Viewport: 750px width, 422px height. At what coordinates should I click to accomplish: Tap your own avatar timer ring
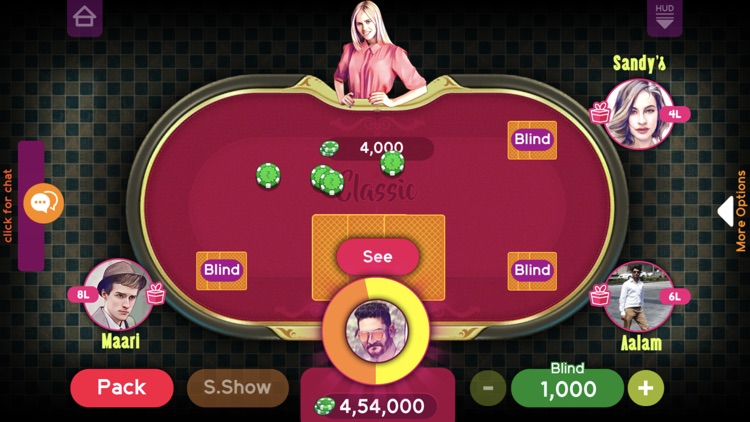tap(376, 331)
